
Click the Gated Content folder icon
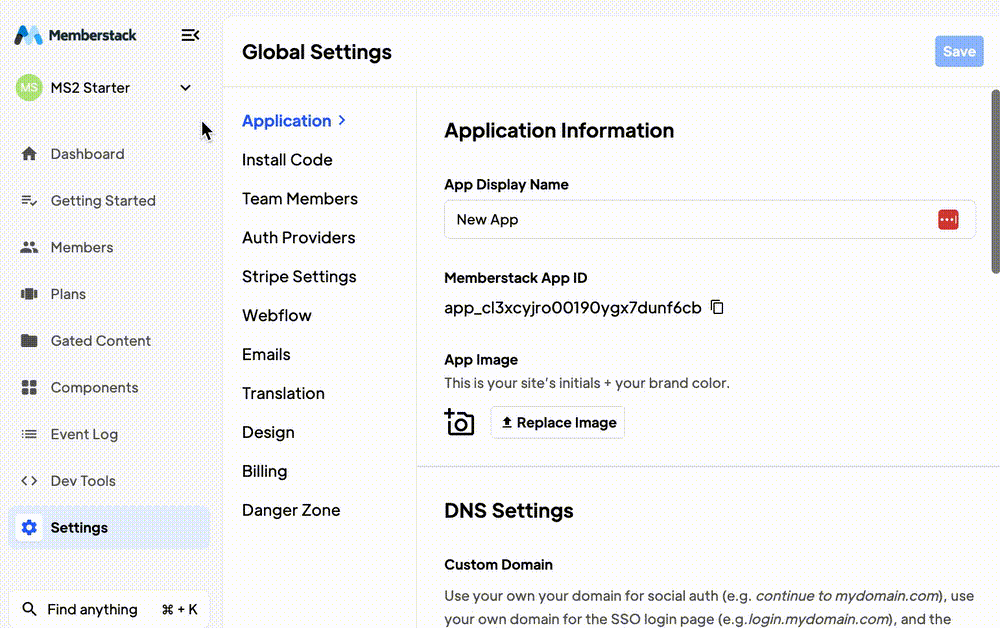29,340
